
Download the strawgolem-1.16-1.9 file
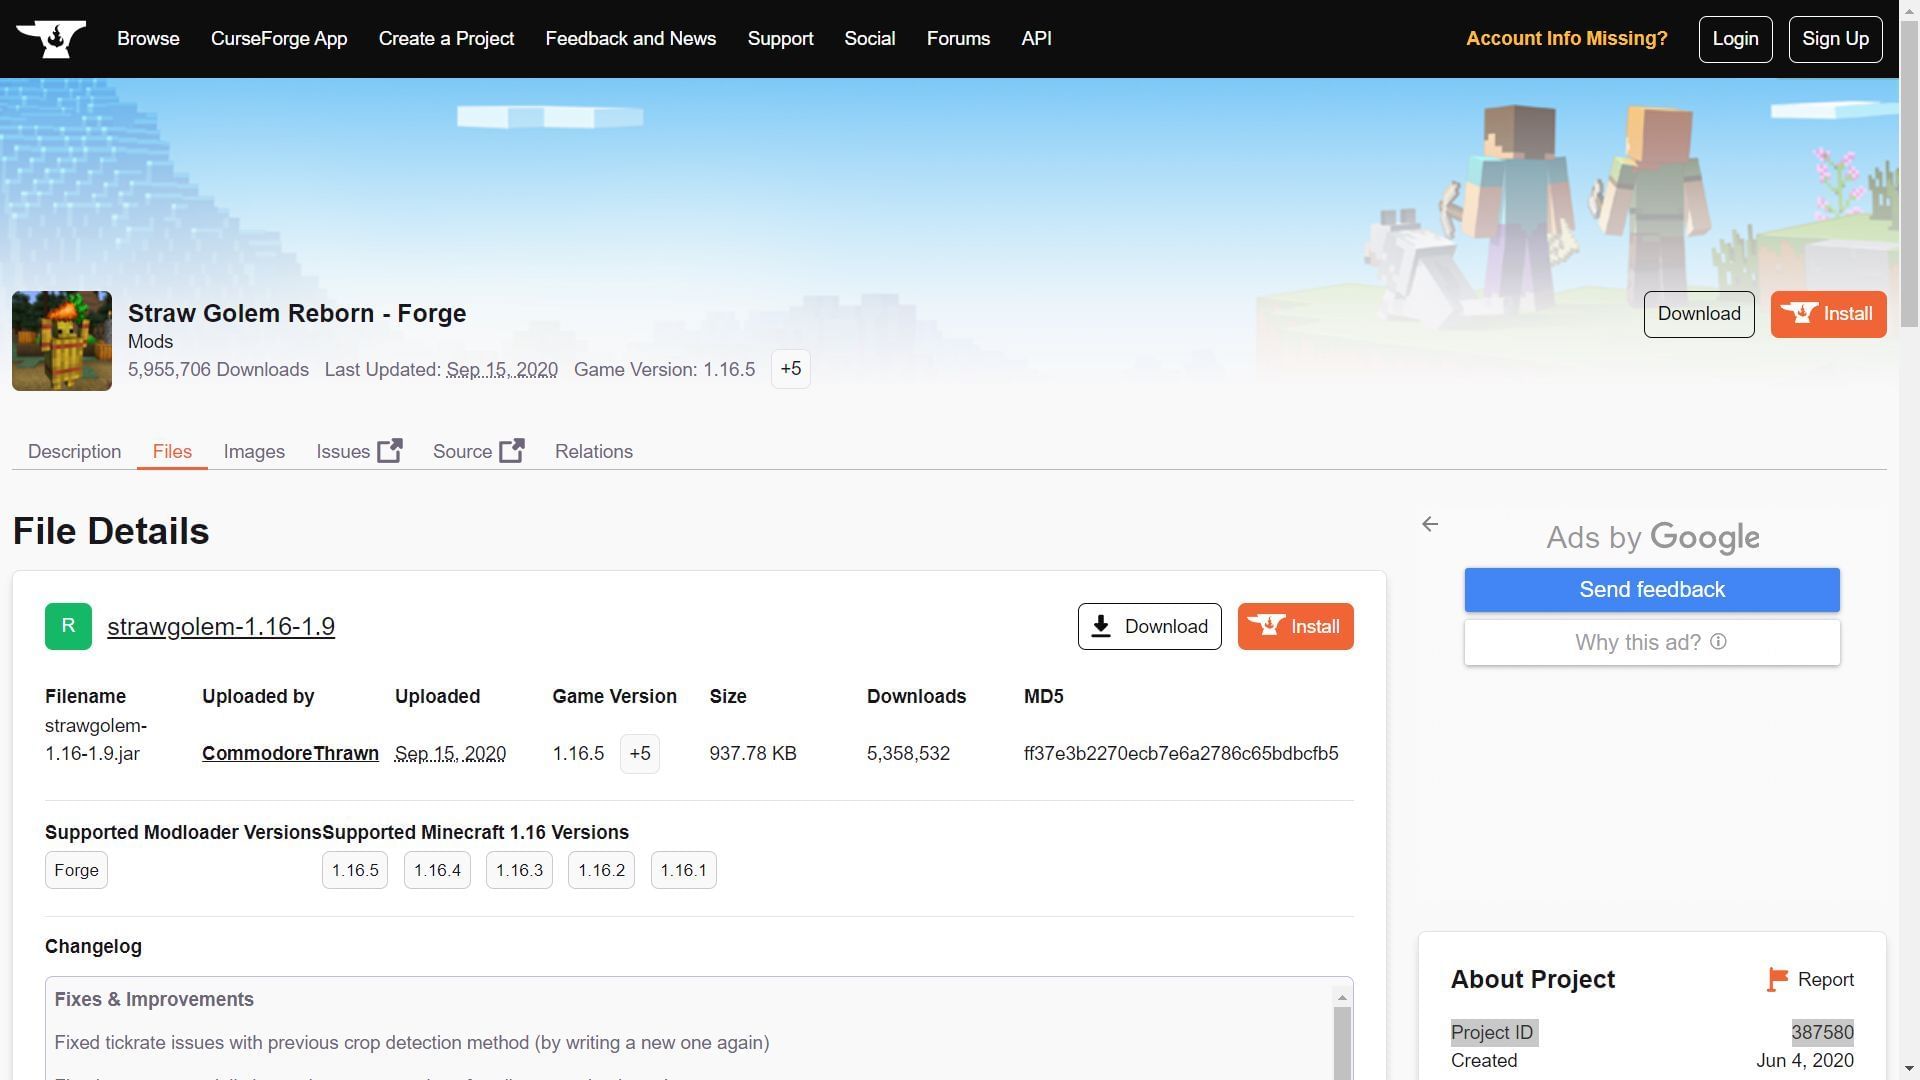click(1149, 627)
